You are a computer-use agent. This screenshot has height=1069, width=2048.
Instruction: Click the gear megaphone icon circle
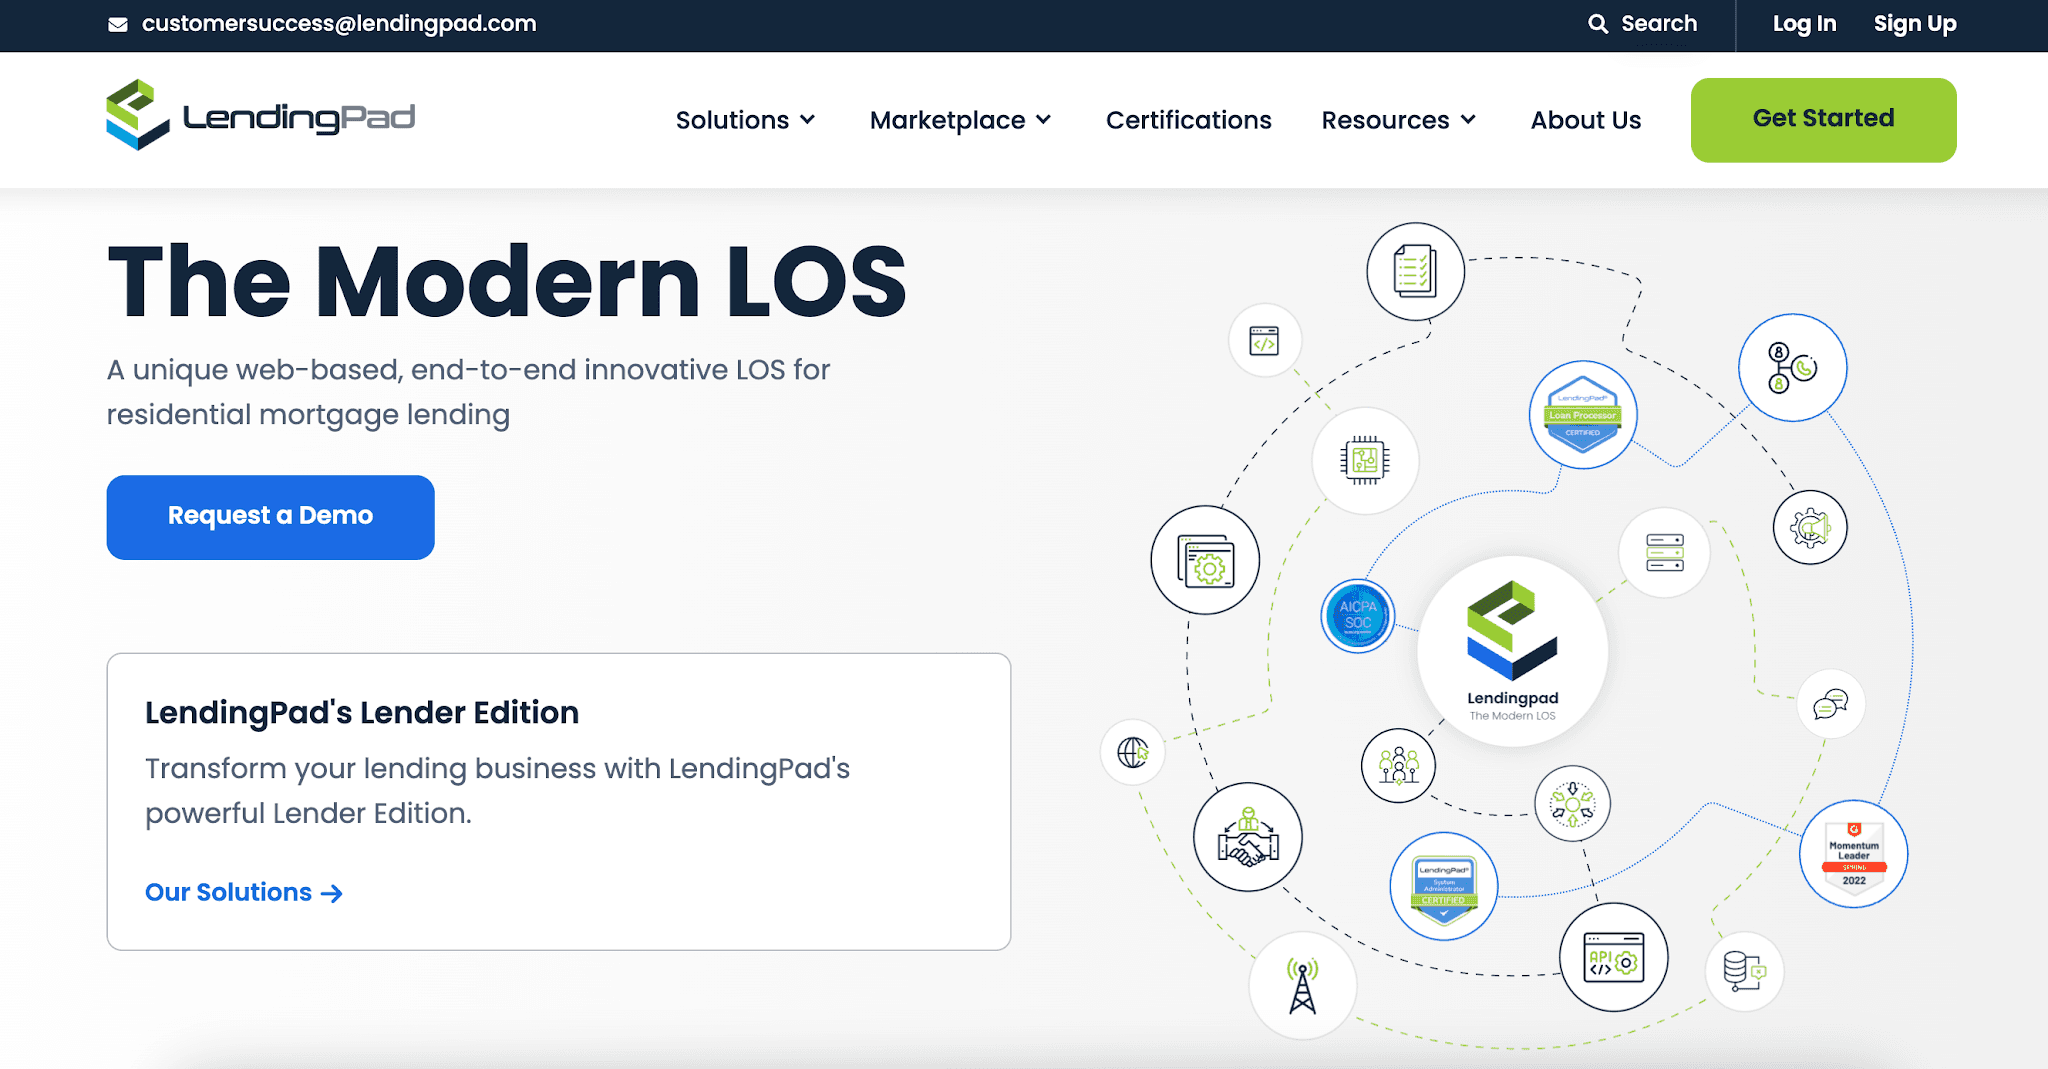(1810, 527)
